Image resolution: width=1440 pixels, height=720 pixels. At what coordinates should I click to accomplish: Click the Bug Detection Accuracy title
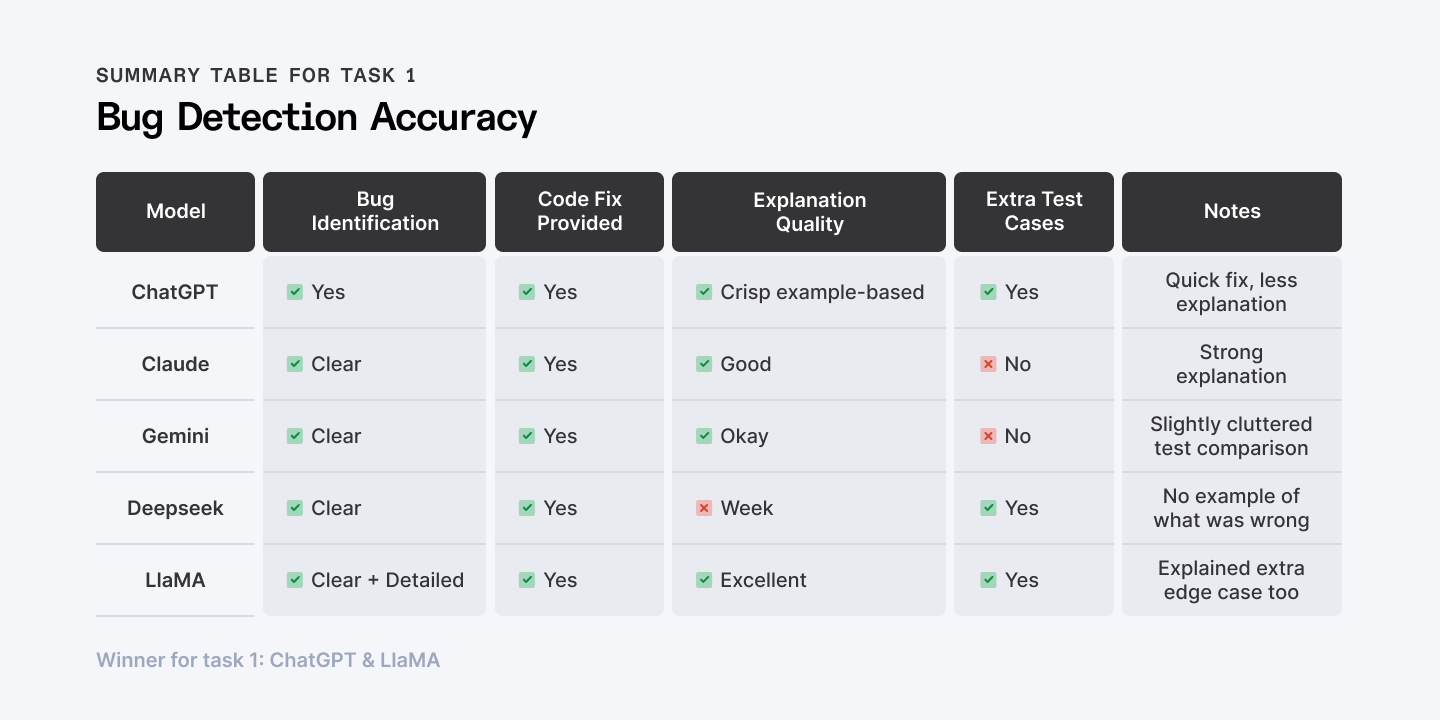[316, 118]
